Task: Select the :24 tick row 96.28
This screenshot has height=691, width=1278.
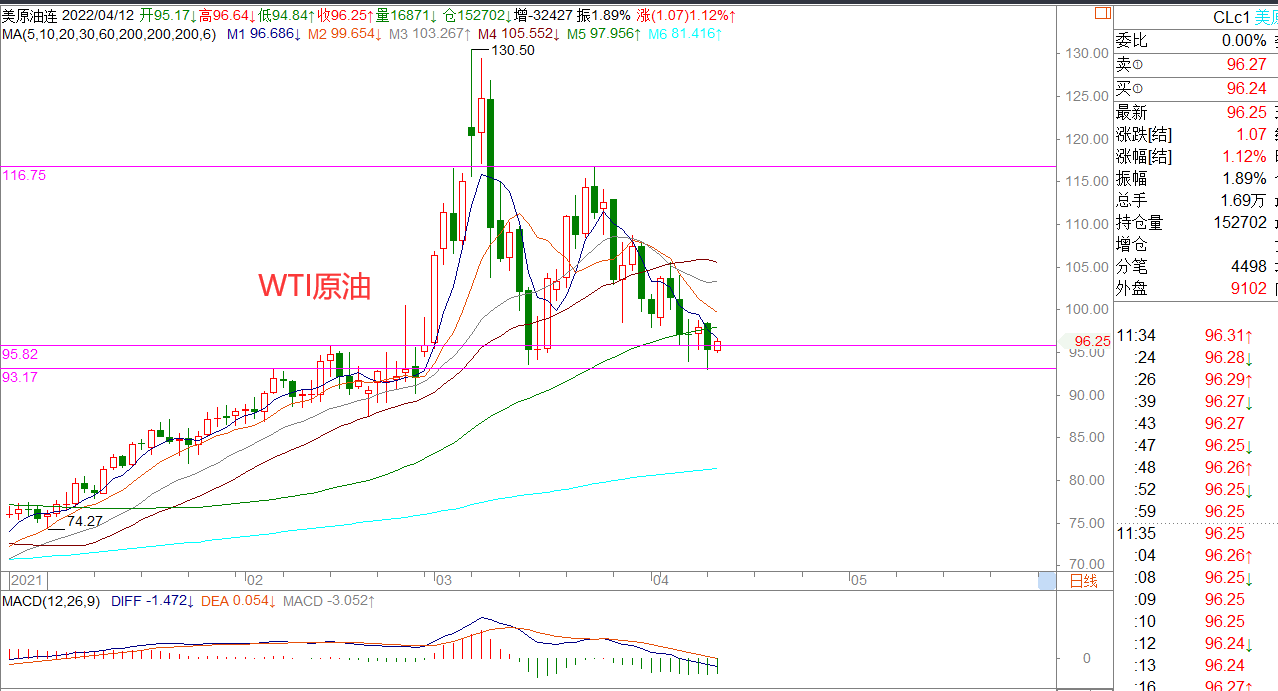Action: click(x=1196, y=358)
